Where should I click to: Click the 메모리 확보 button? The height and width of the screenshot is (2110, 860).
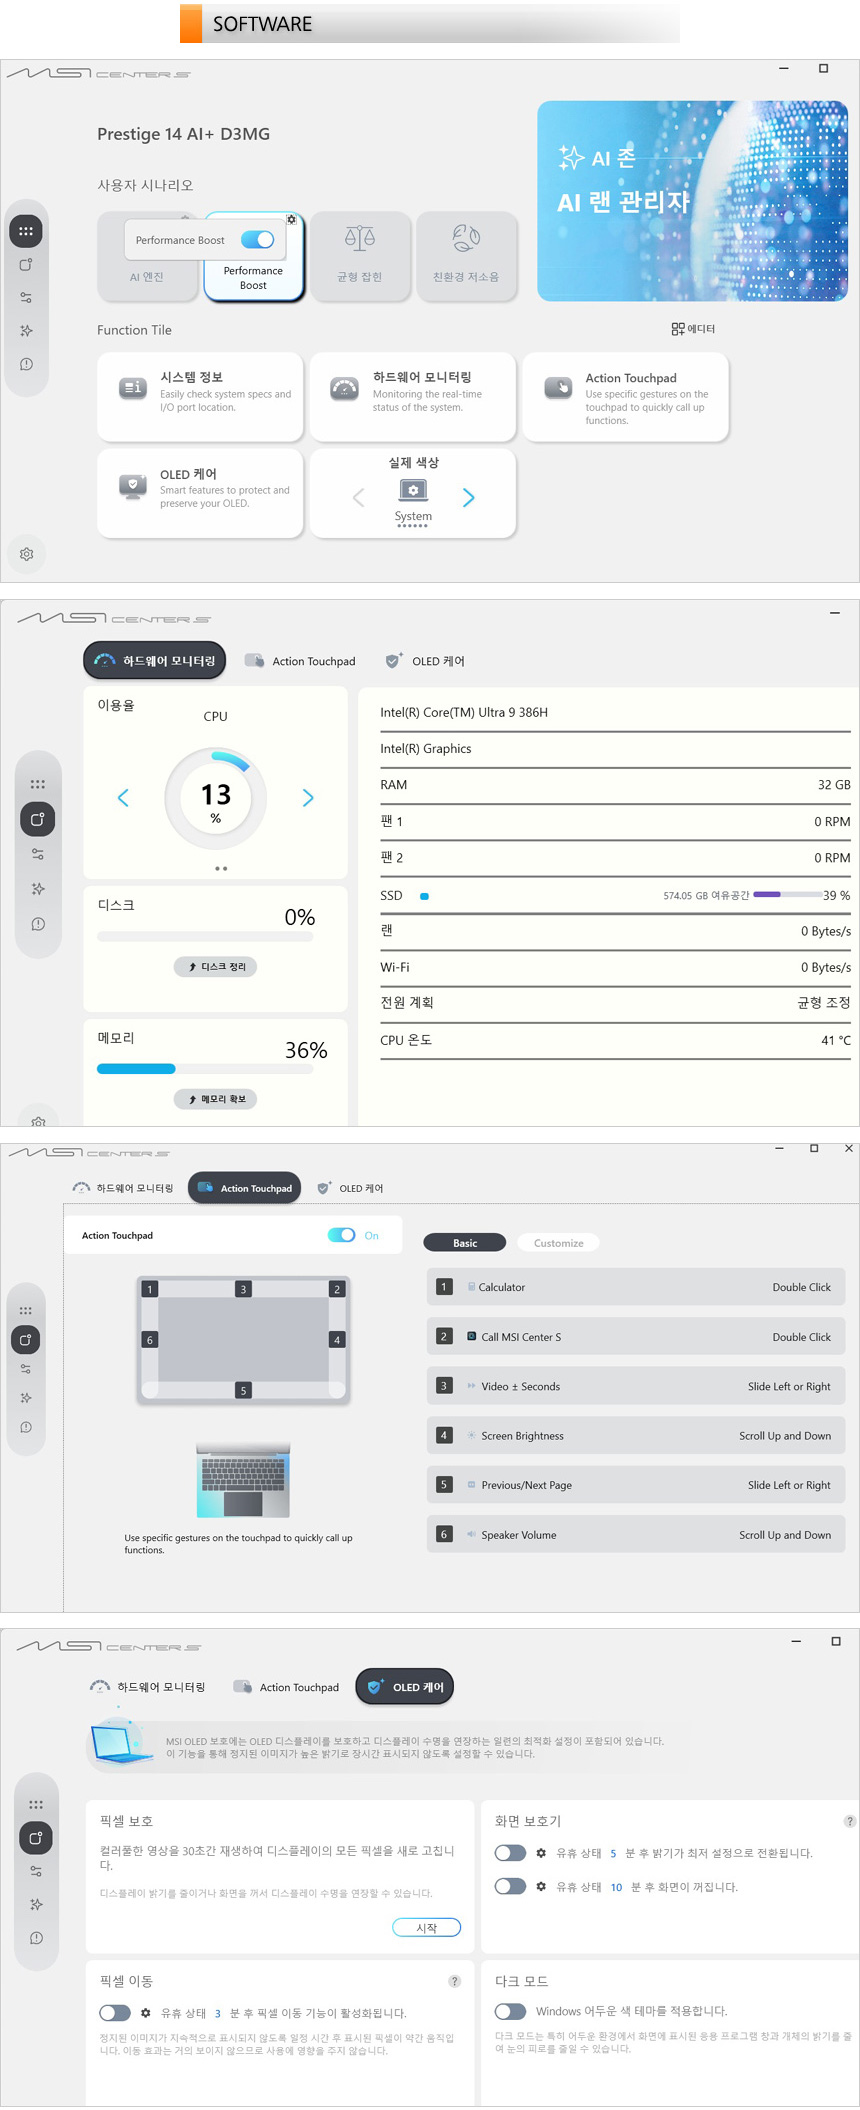click(x=216, y=1099)
